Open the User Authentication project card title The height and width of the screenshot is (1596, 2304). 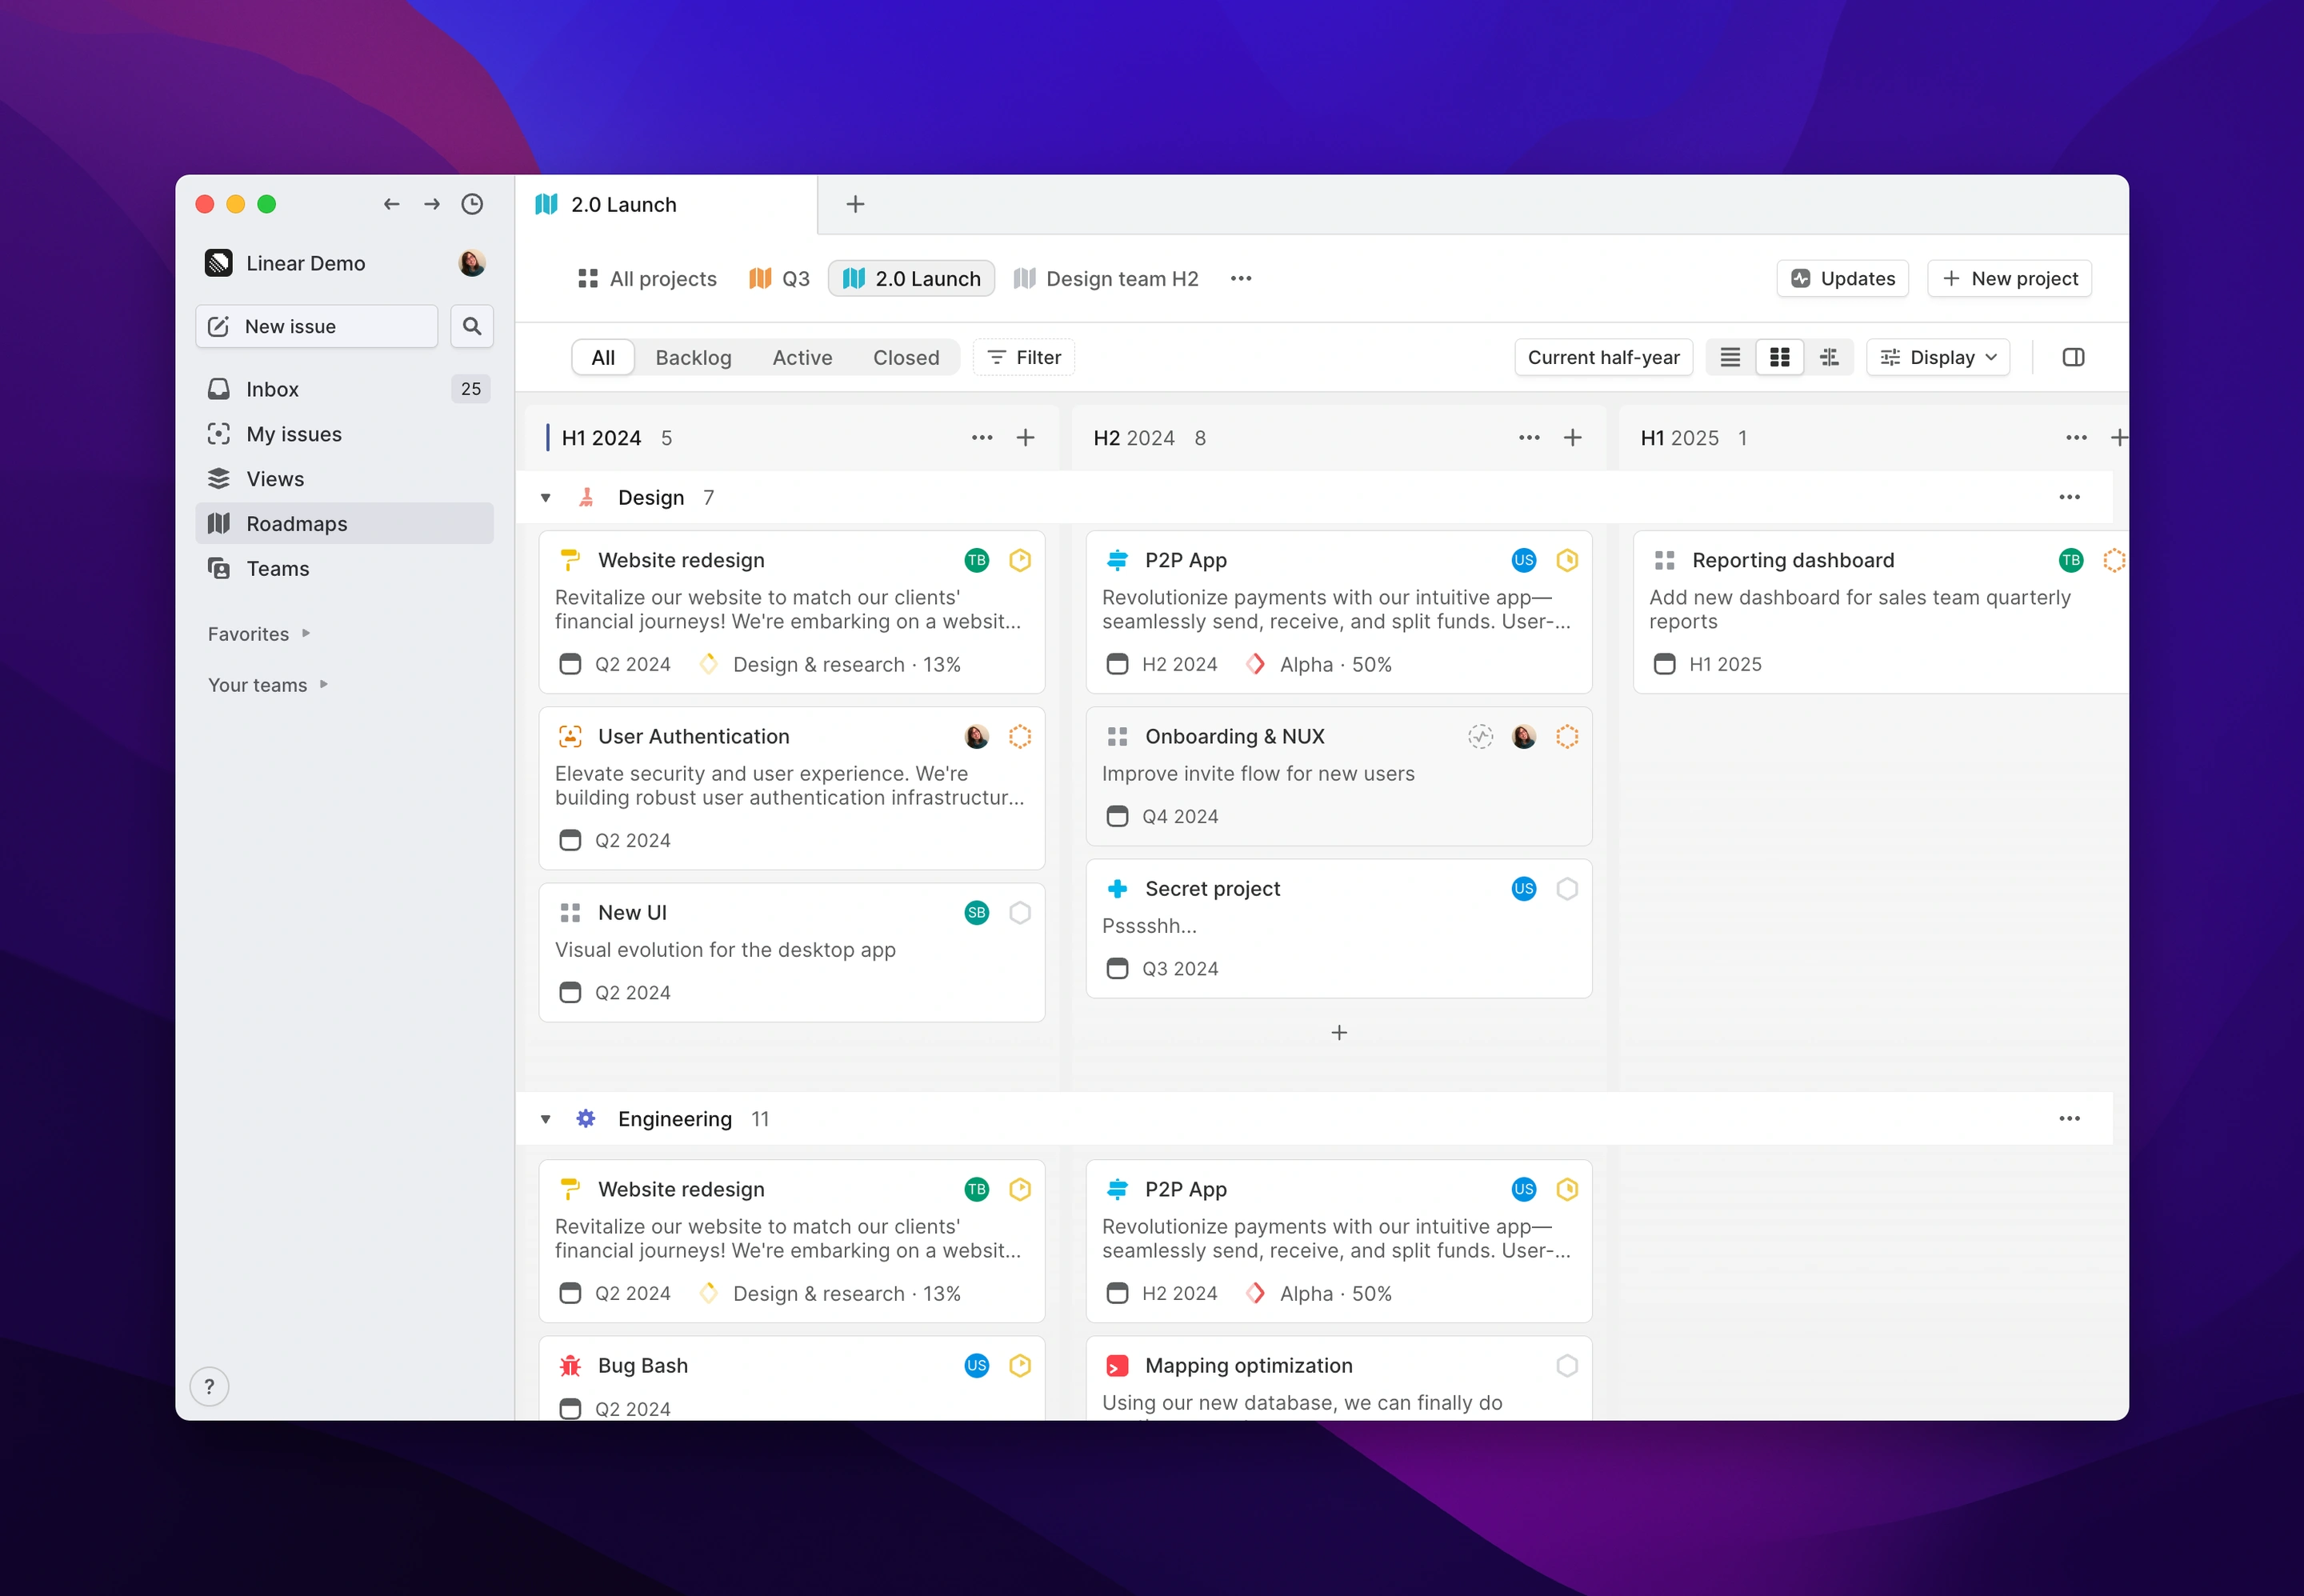693,736
